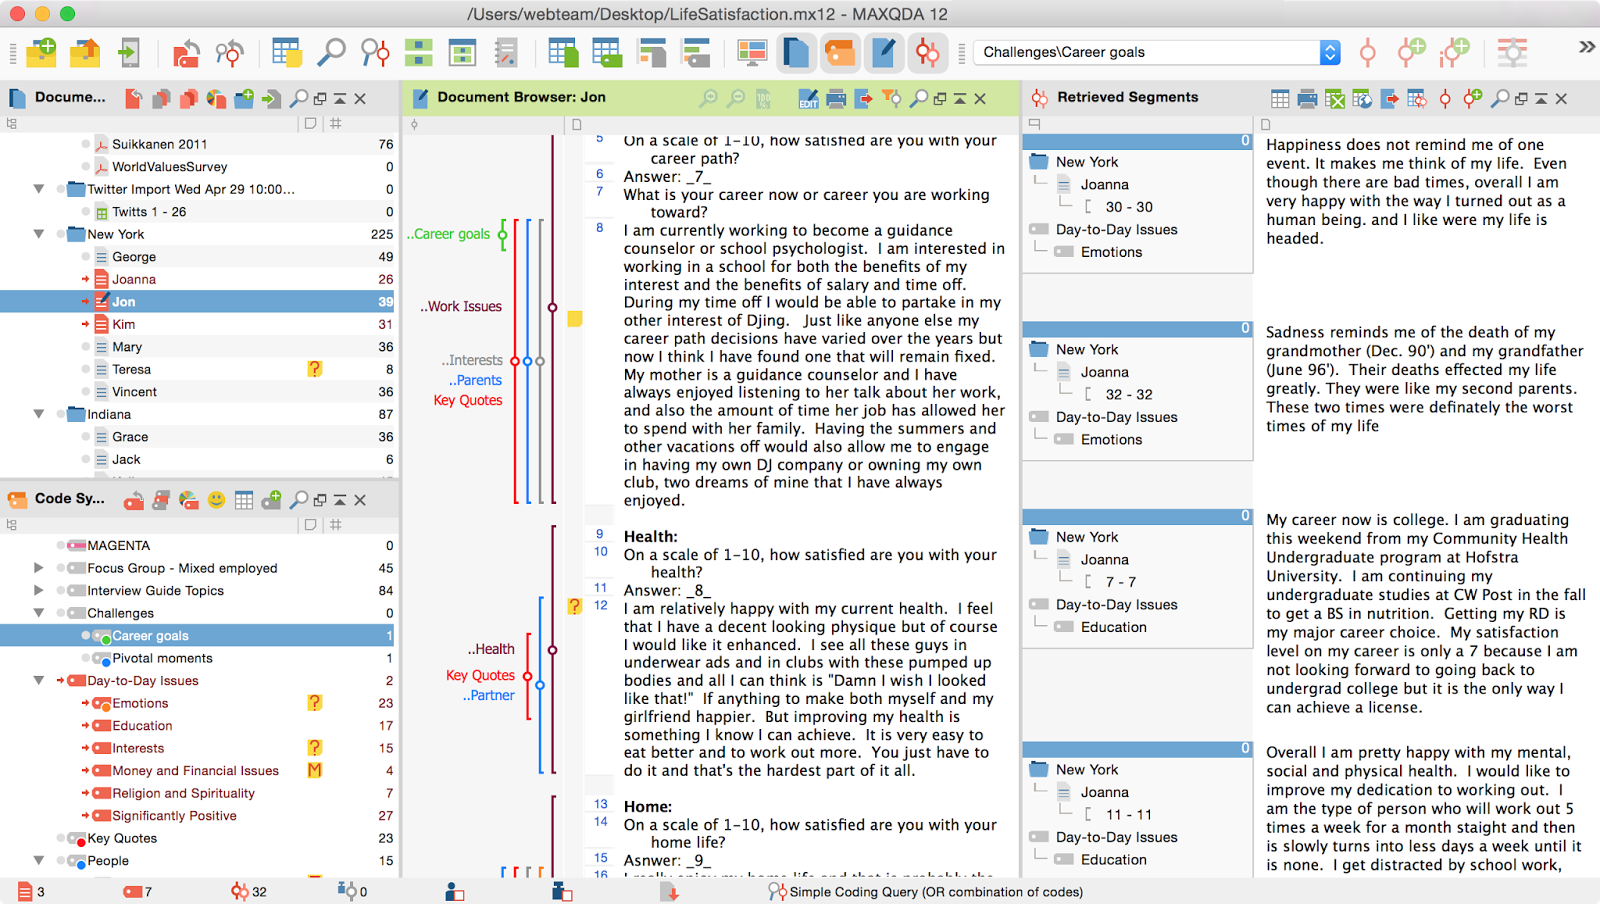Toggle activation circle for George document
This screenshot has height=904, width=1600.
click(86, 257)
